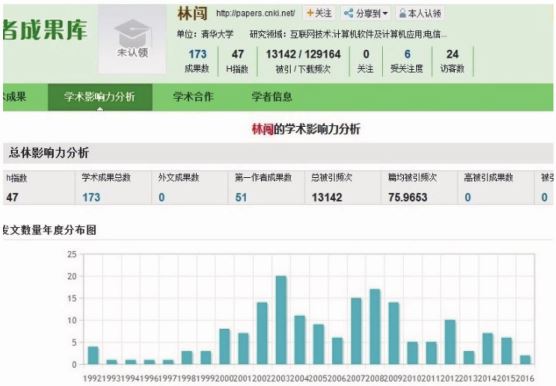Click the 2008 bar in the chart

[375, 327]
